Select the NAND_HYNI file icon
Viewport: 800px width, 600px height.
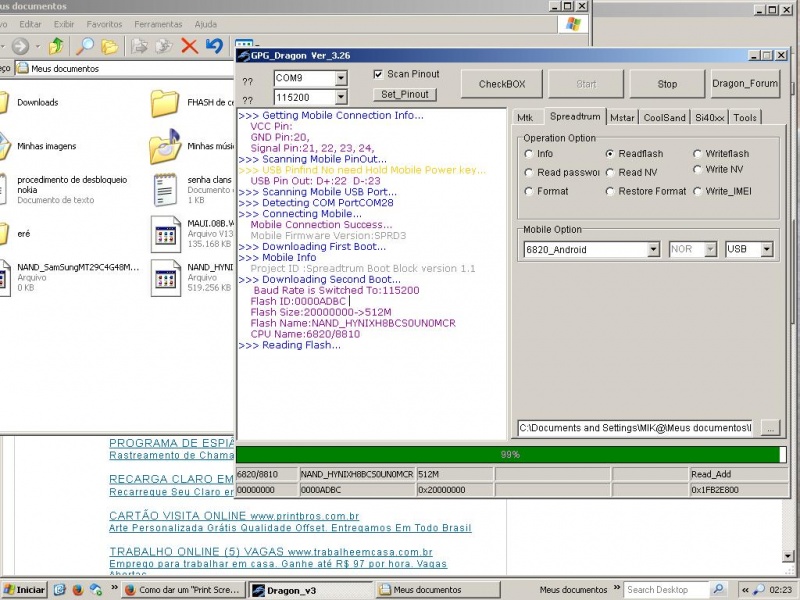coord(166,278)
